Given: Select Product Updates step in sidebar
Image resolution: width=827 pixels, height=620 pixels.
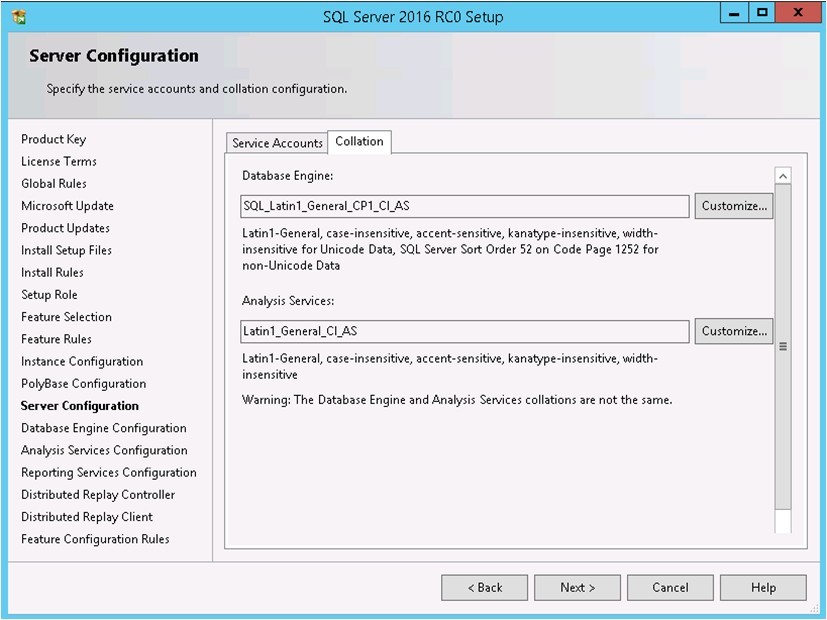Looking at the screenshot, I should (65, 228).
